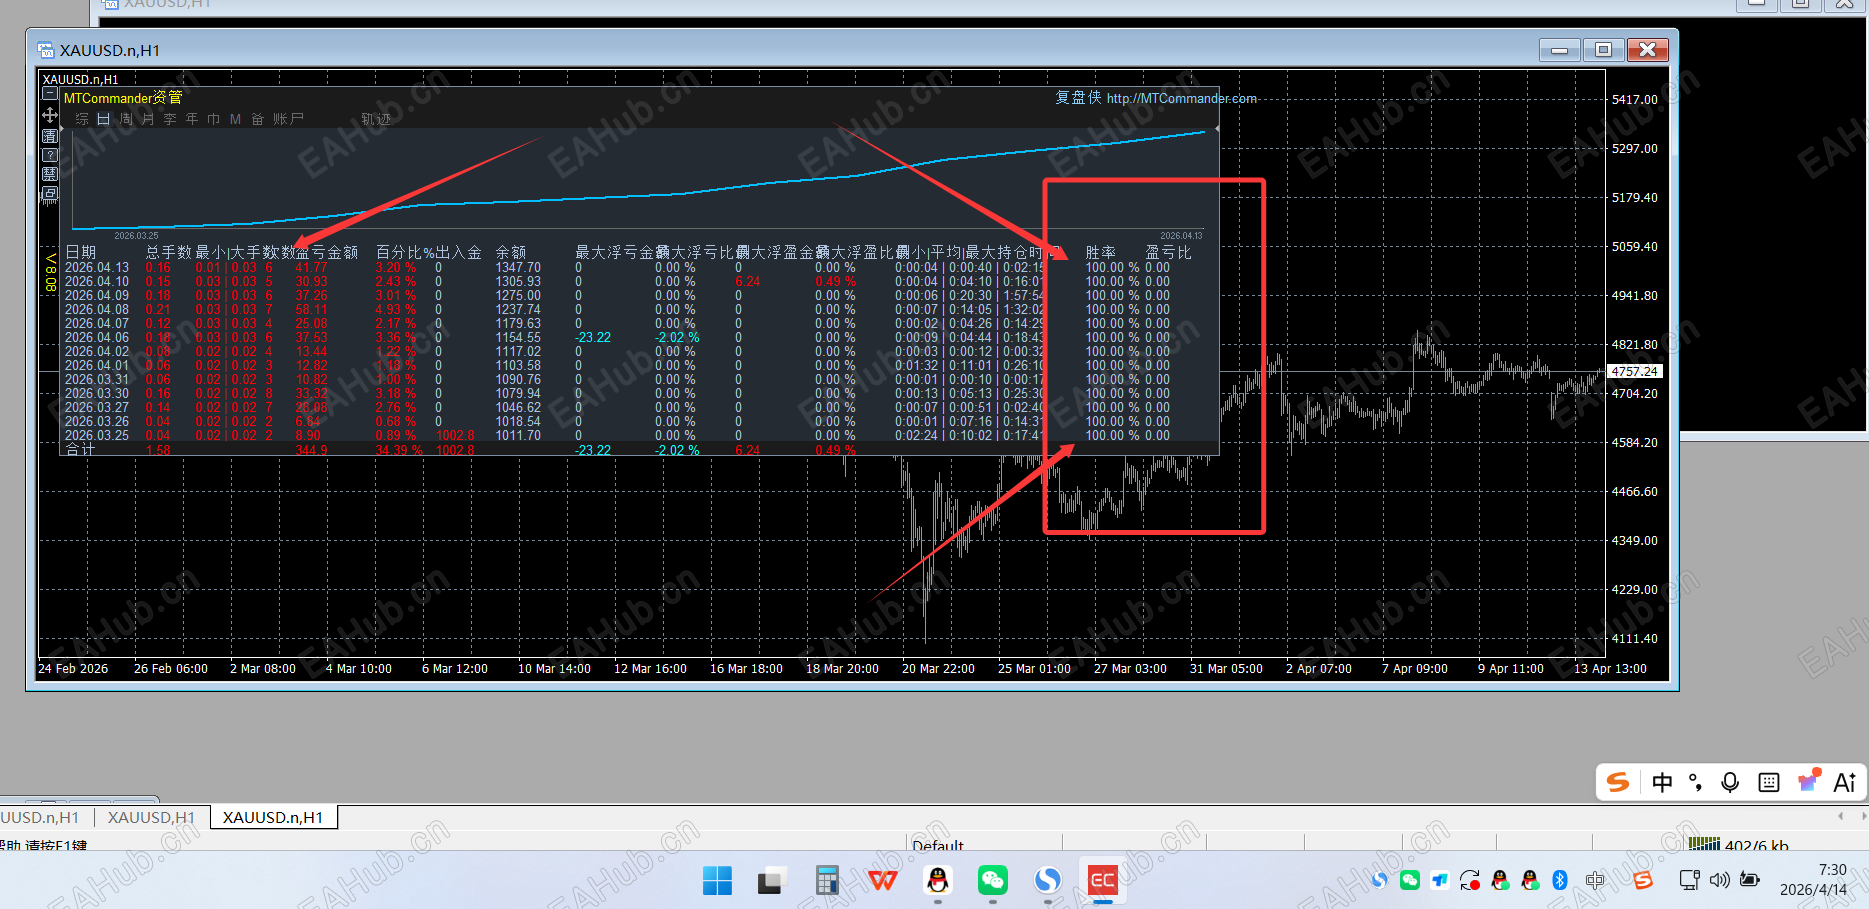This screenshot has height=909, width=1869.
Task: Click the volume speaker tray icon
Action: coord(1720,880)
